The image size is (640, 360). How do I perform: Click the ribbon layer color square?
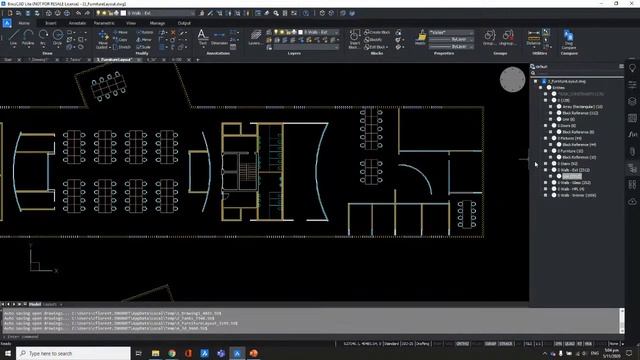[300, 32]
